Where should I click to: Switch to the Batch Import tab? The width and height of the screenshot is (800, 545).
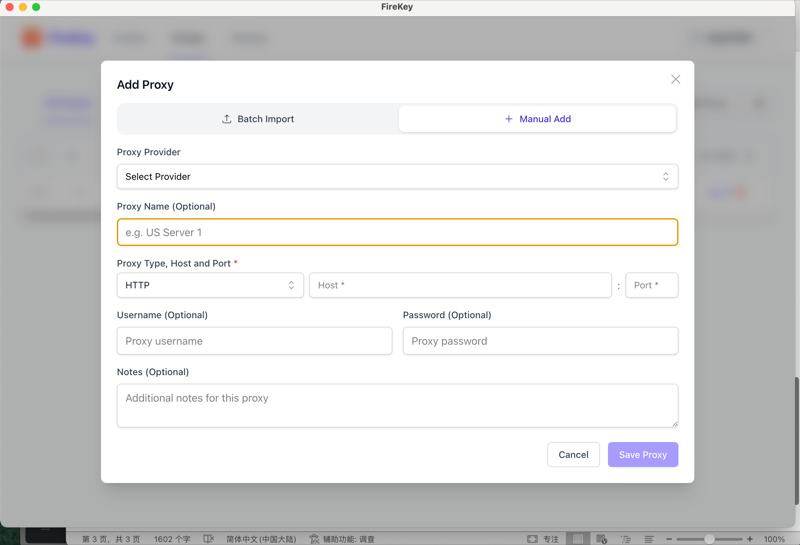click(258, 119)
